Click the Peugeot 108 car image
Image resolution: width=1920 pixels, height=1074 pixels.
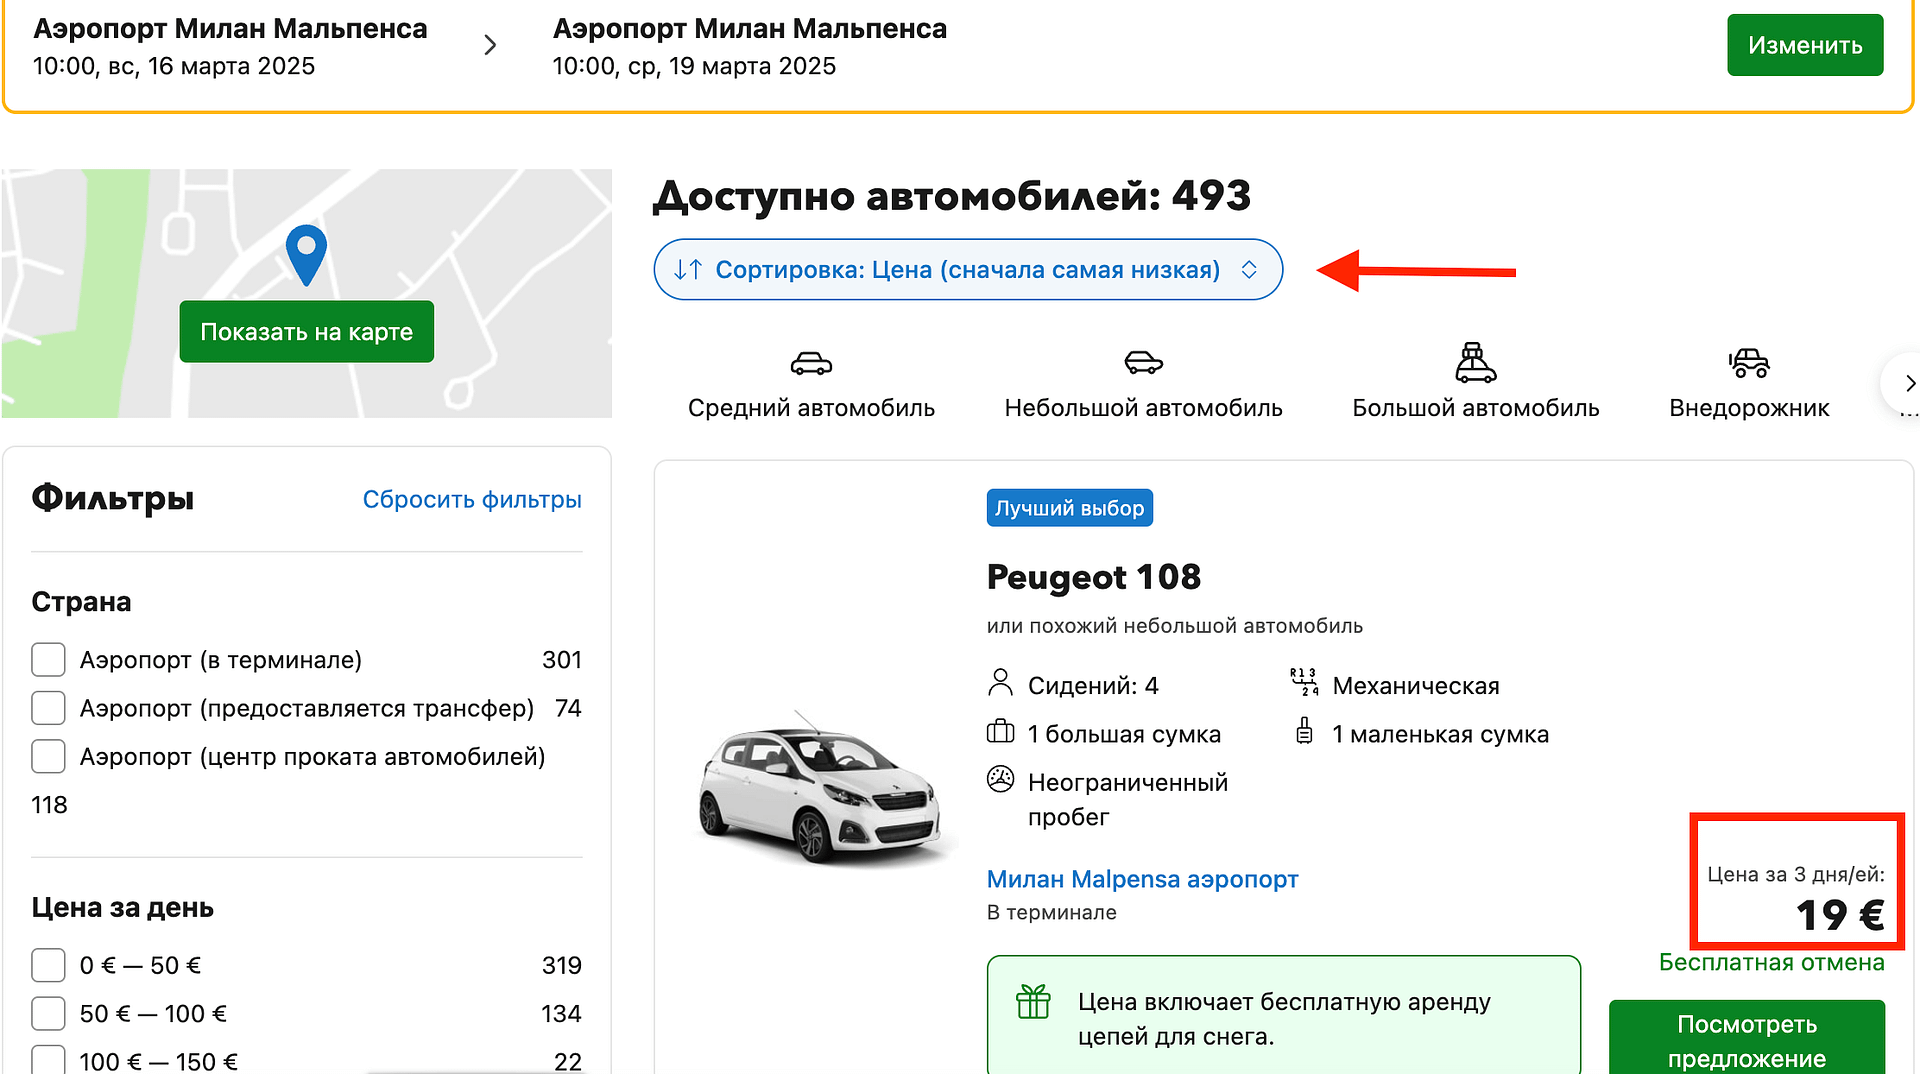click(x=820, y=788)
